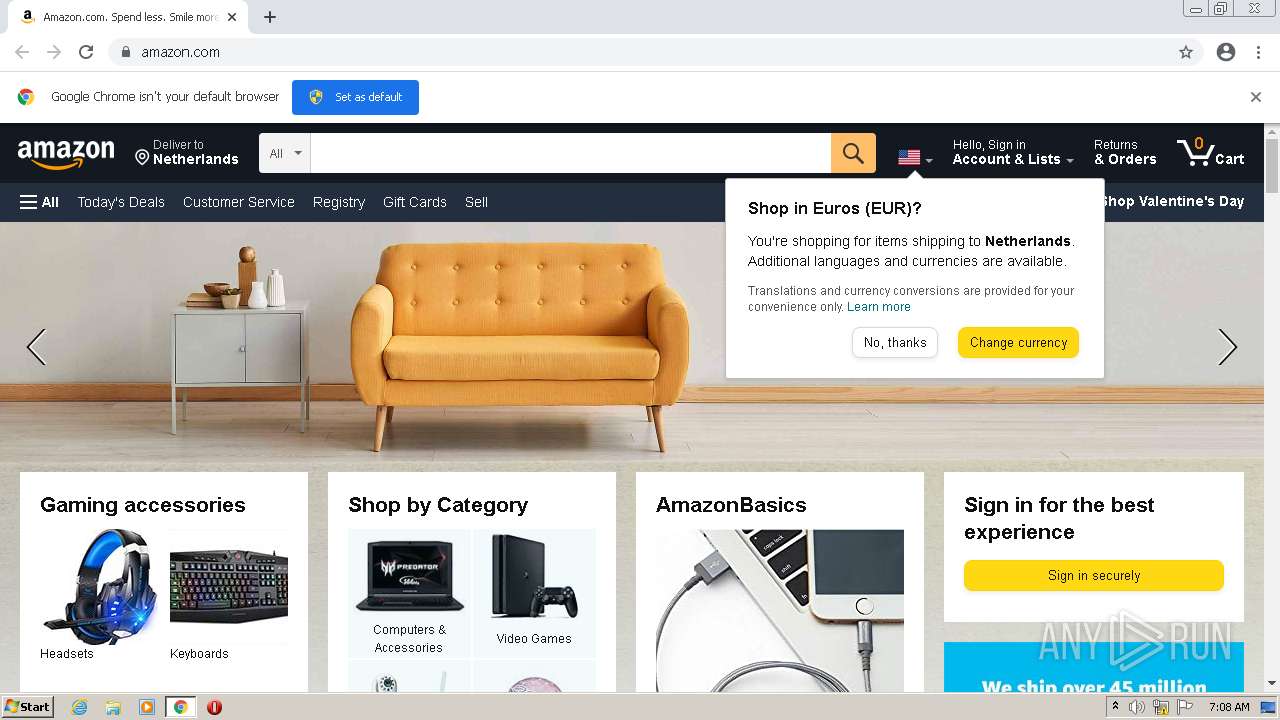Open the Chrome profile avatar icon
Viewport: 1280px width, 720px height.
(1226, 52)
